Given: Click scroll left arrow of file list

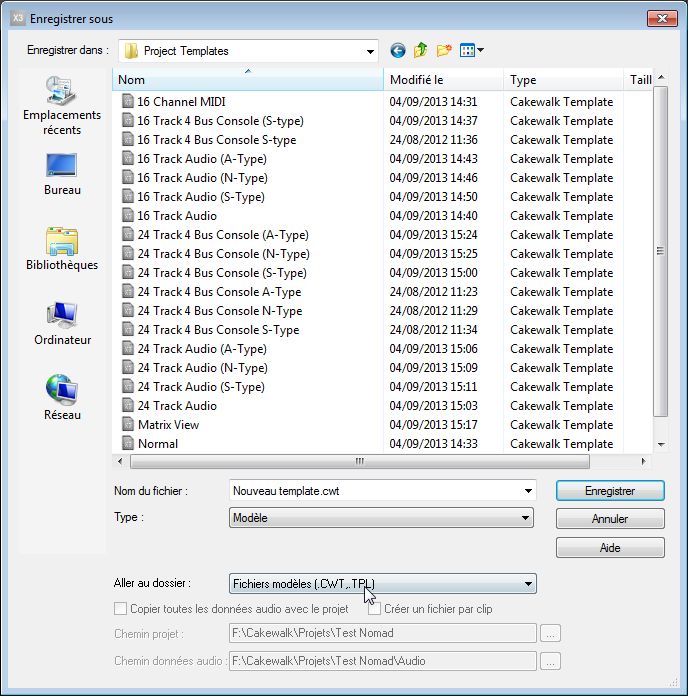Looking at the screenshot, I should click(x=120, y=462).
